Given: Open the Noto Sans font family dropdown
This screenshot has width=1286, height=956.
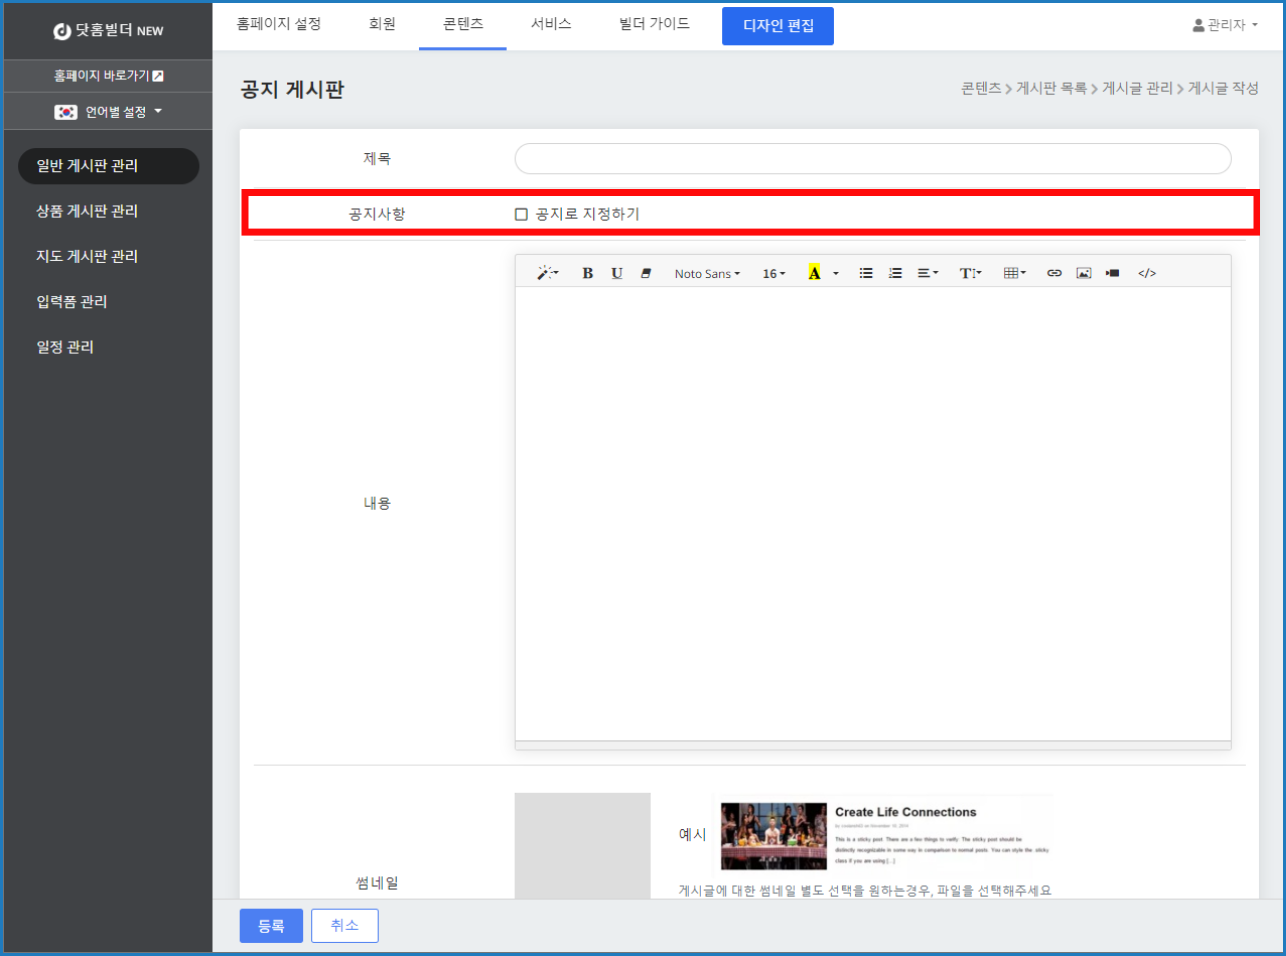Looking at the screenshot, I should (x=707, y=273).
